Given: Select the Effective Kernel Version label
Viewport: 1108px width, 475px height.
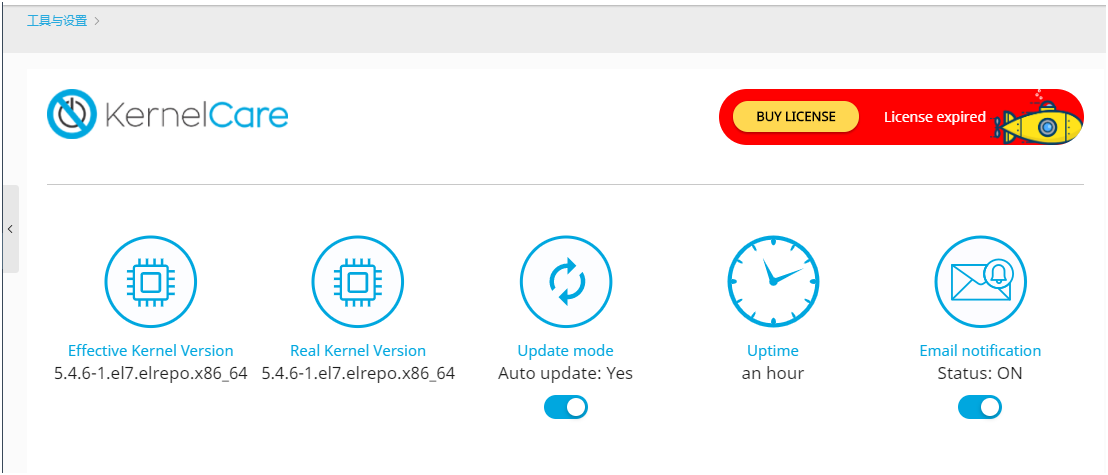Looking at the screenshot, I should click(151, 351).
